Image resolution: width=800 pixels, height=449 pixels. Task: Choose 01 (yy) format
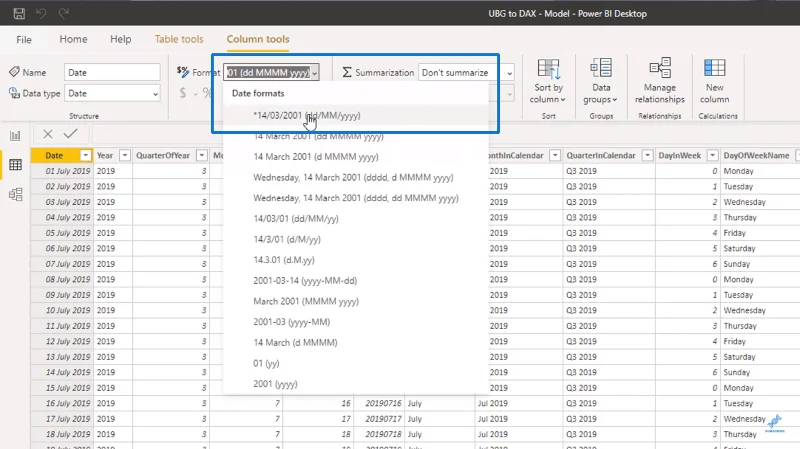(x=356, y=363)
